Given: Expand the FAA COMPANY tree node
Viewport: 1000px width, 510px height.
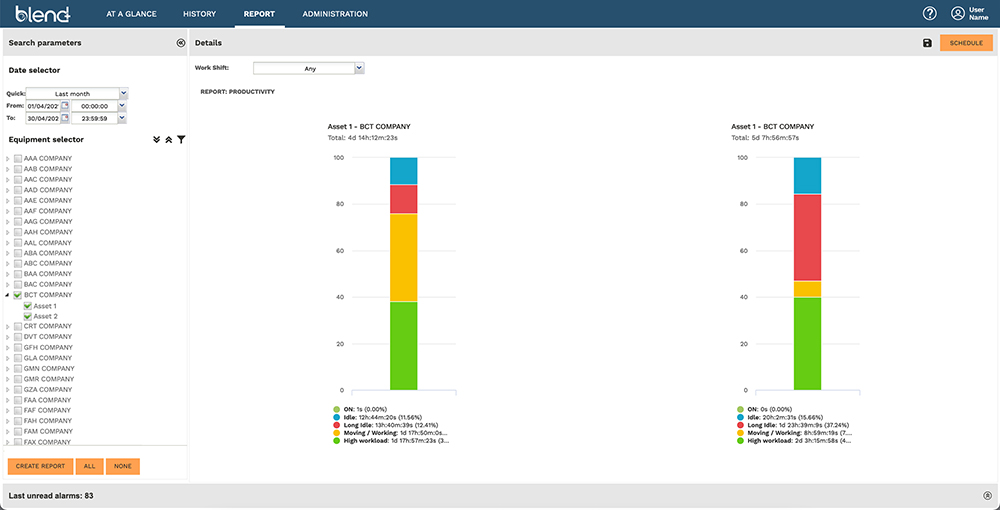Looking at the screenshot, I should 8,400.
